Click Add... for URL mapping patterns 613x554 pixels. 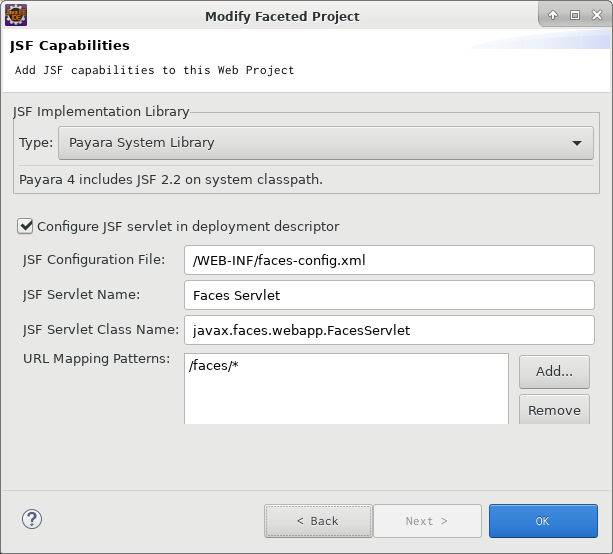(554, 372)
